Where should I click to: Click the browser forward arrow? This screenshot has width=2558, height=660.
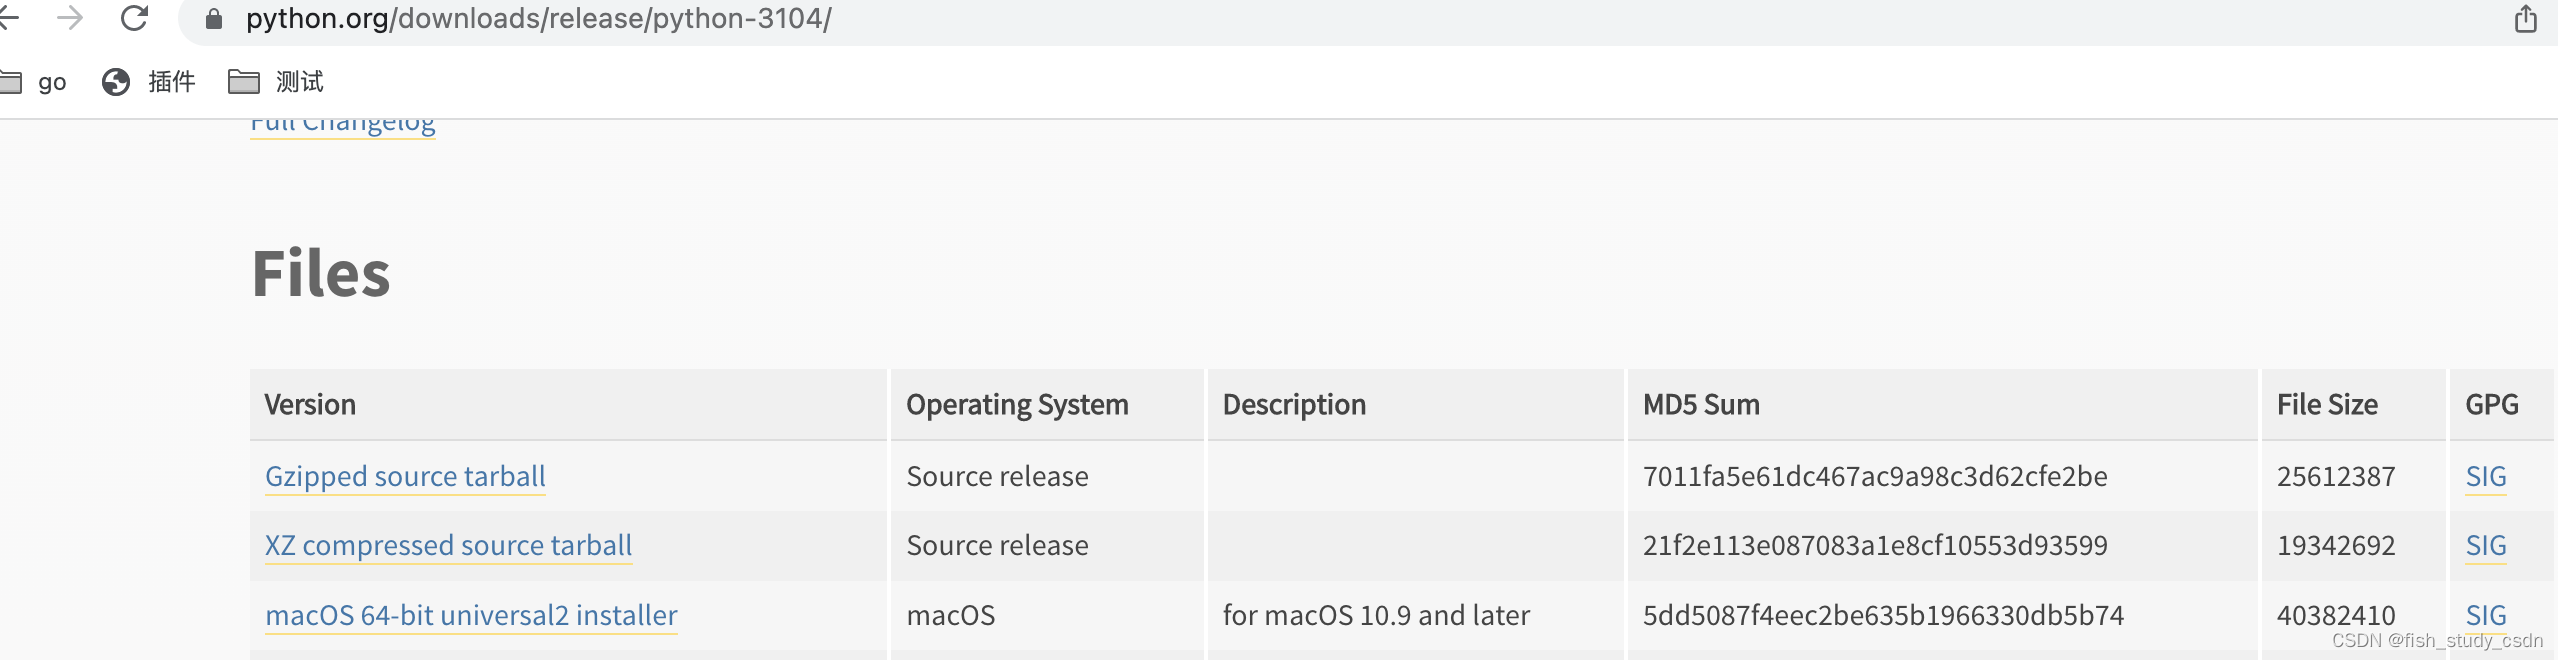pyautogui.click(x=70, y=18)
